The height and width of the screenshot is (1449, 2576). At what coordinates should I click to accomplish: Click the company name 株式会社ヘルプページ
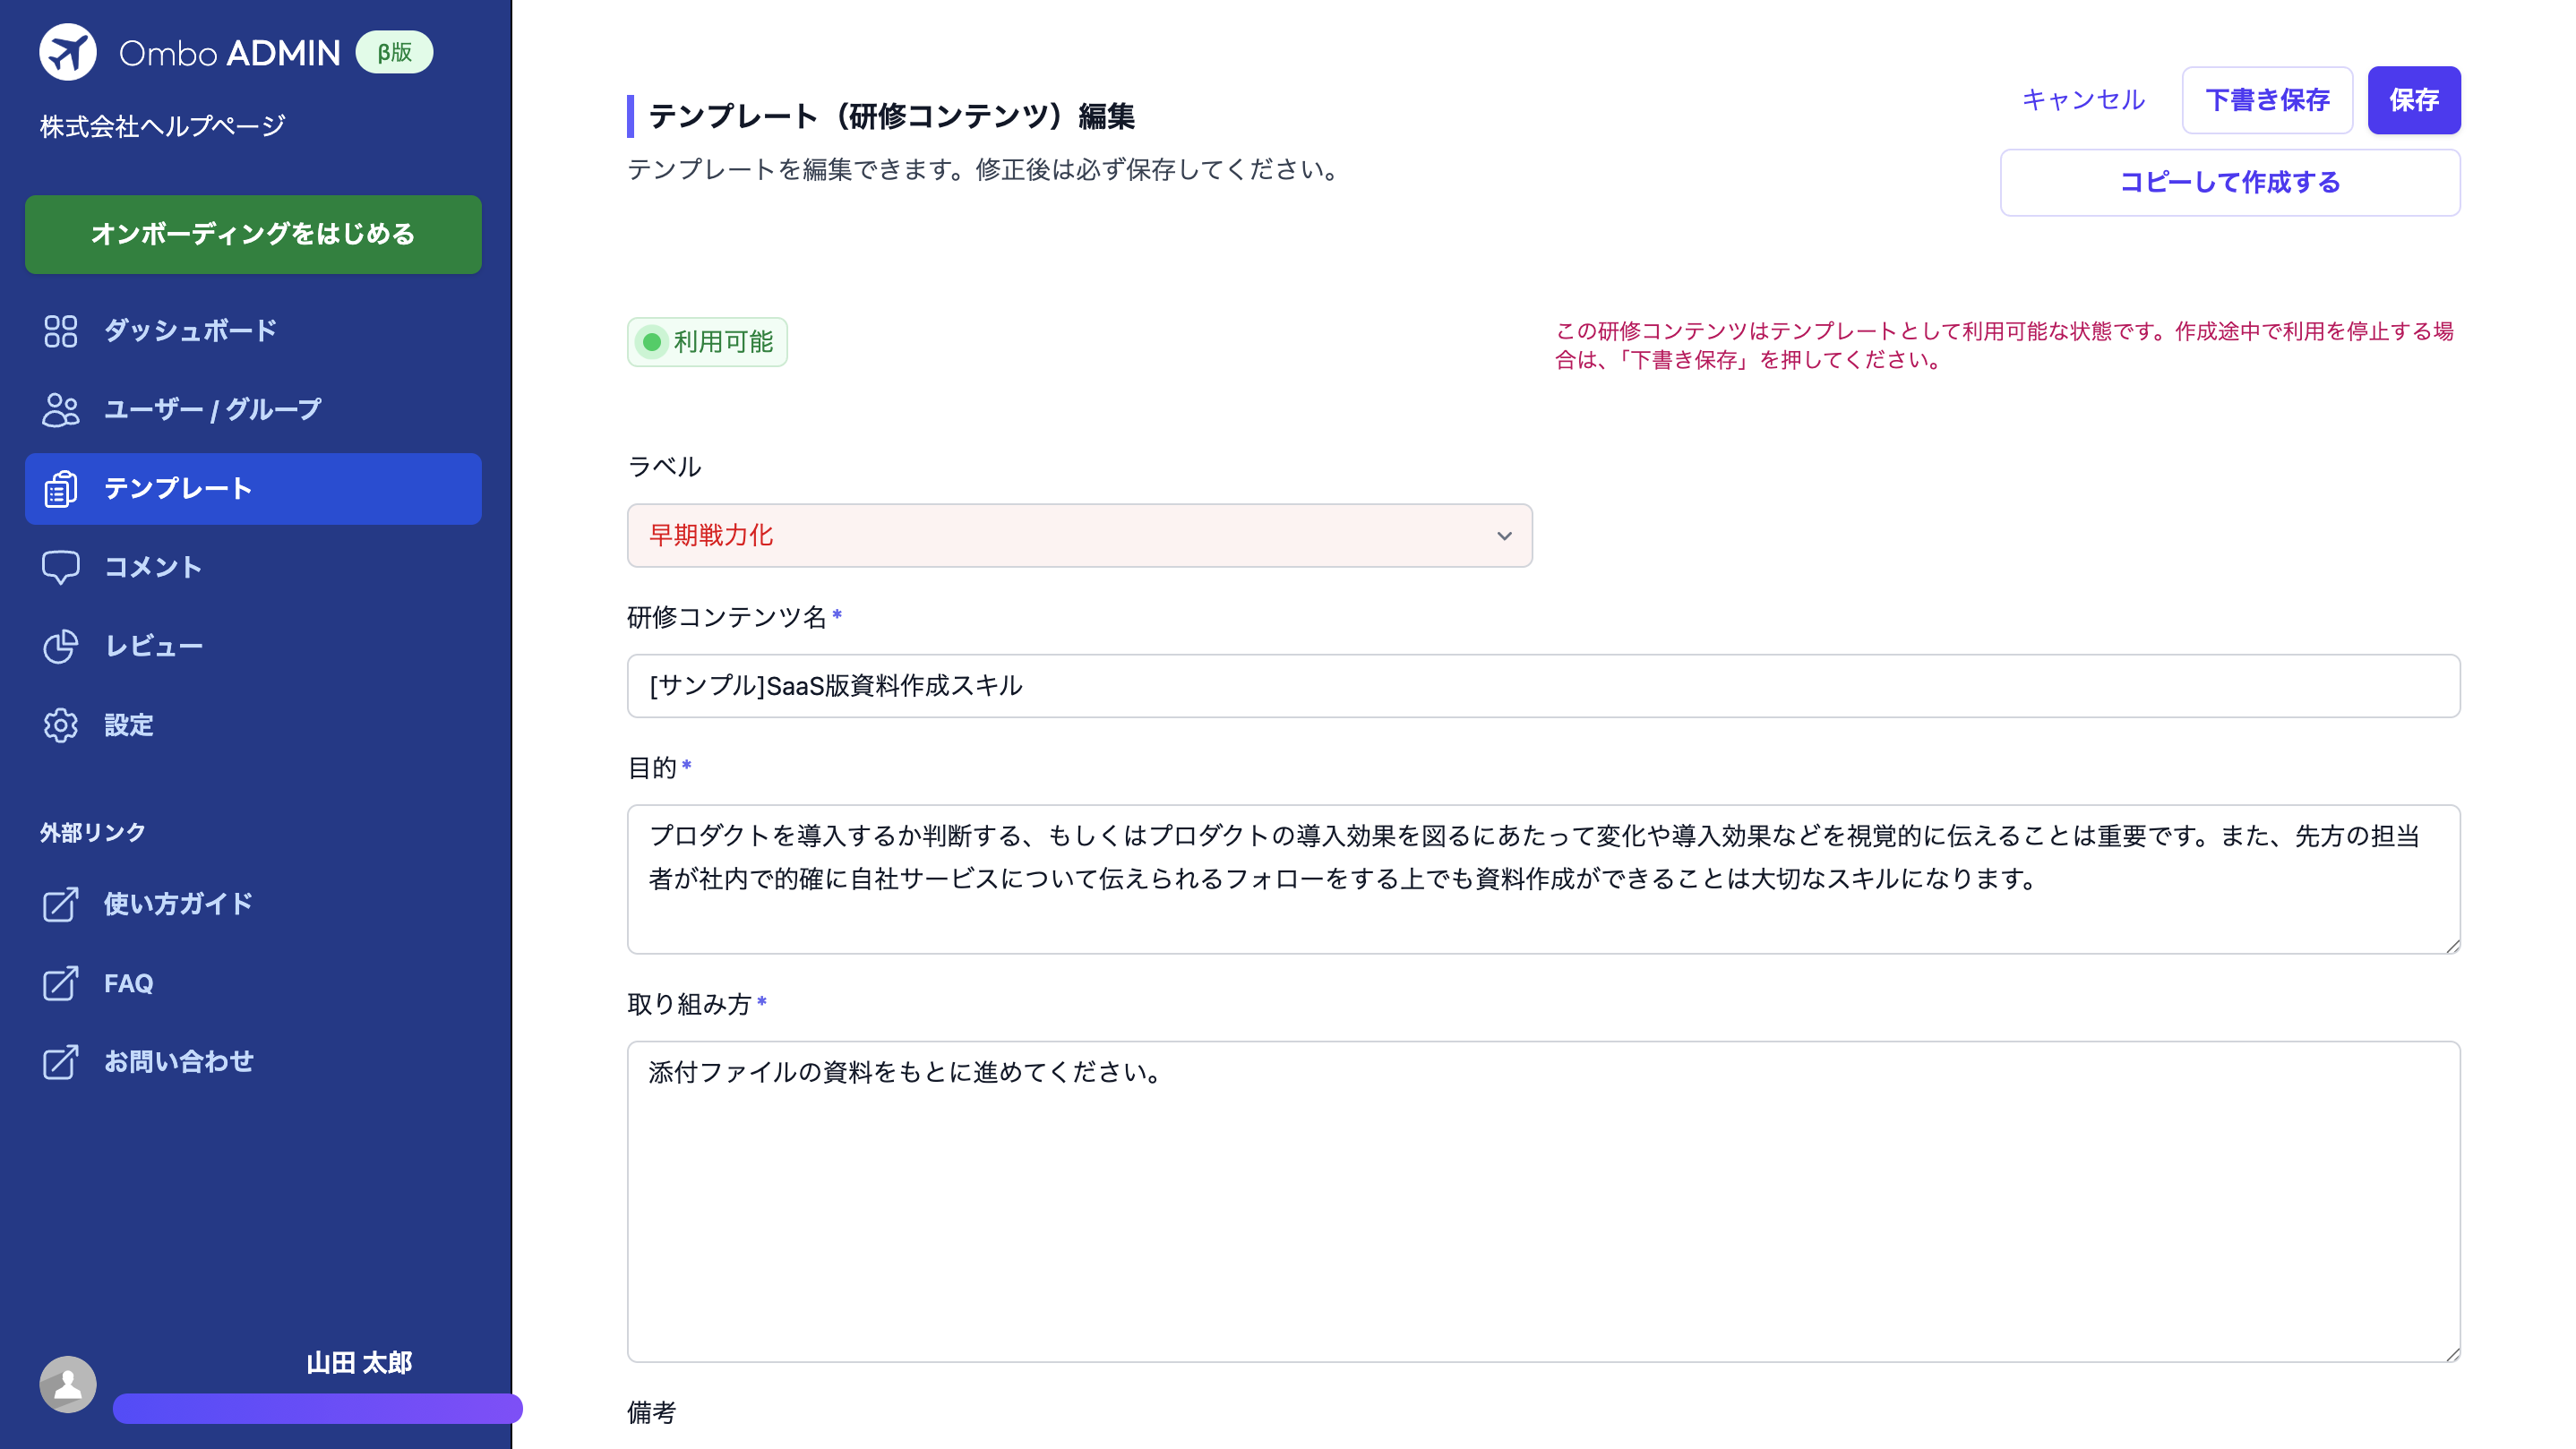tap(162, 126)
